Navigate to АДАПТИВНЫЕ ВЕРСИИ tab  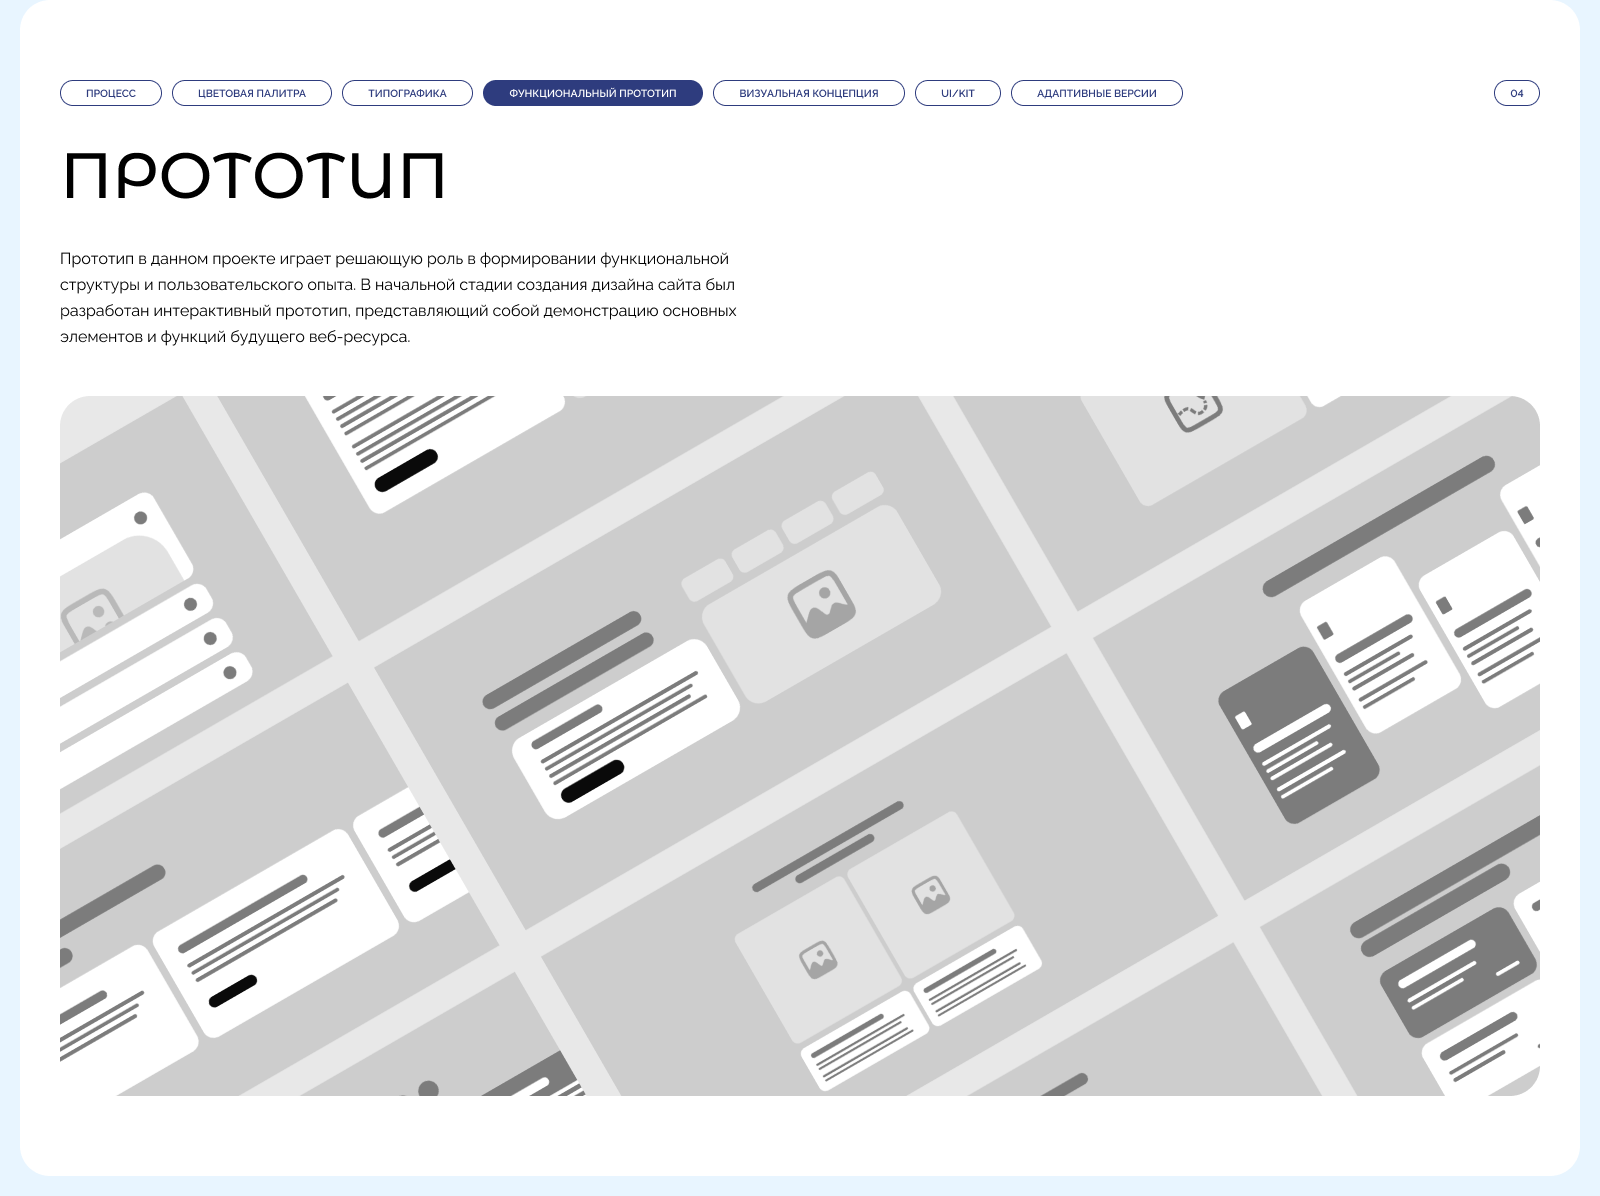coord(1096,93)
